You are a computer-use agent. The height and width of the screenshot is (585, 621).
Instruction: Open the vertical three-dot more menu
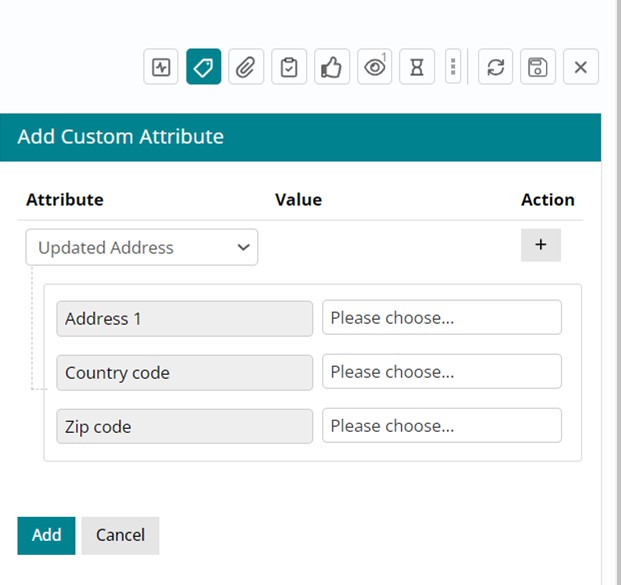click(x=453, y=68)
